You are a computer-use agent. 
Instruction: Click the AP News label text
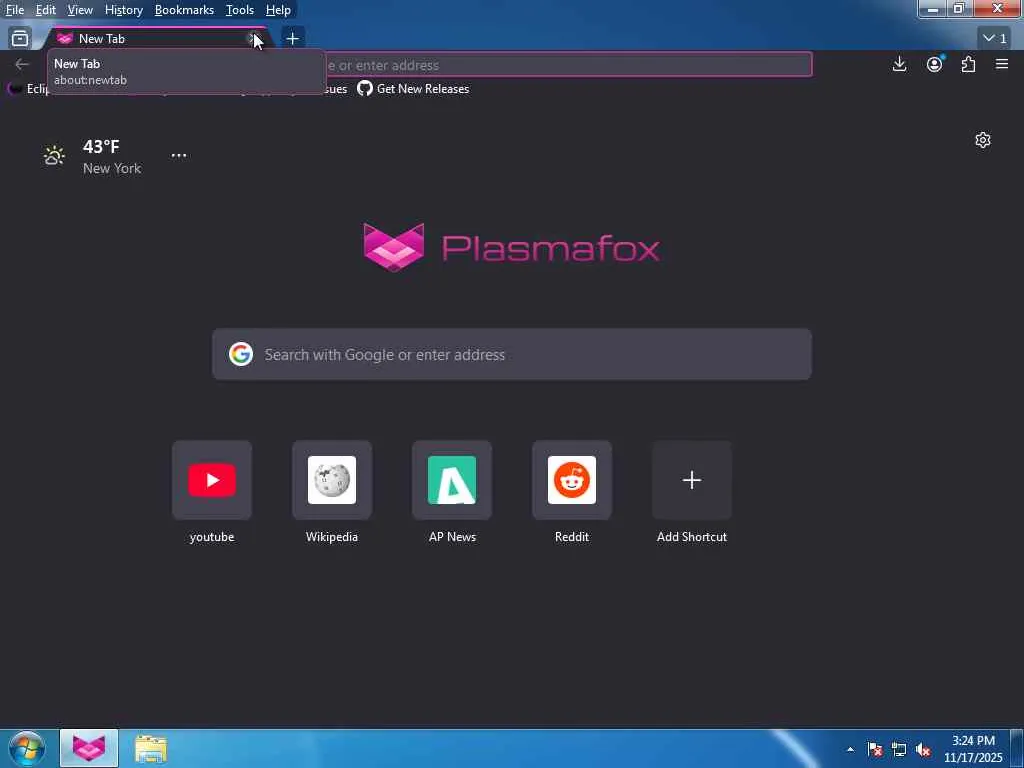452,537
